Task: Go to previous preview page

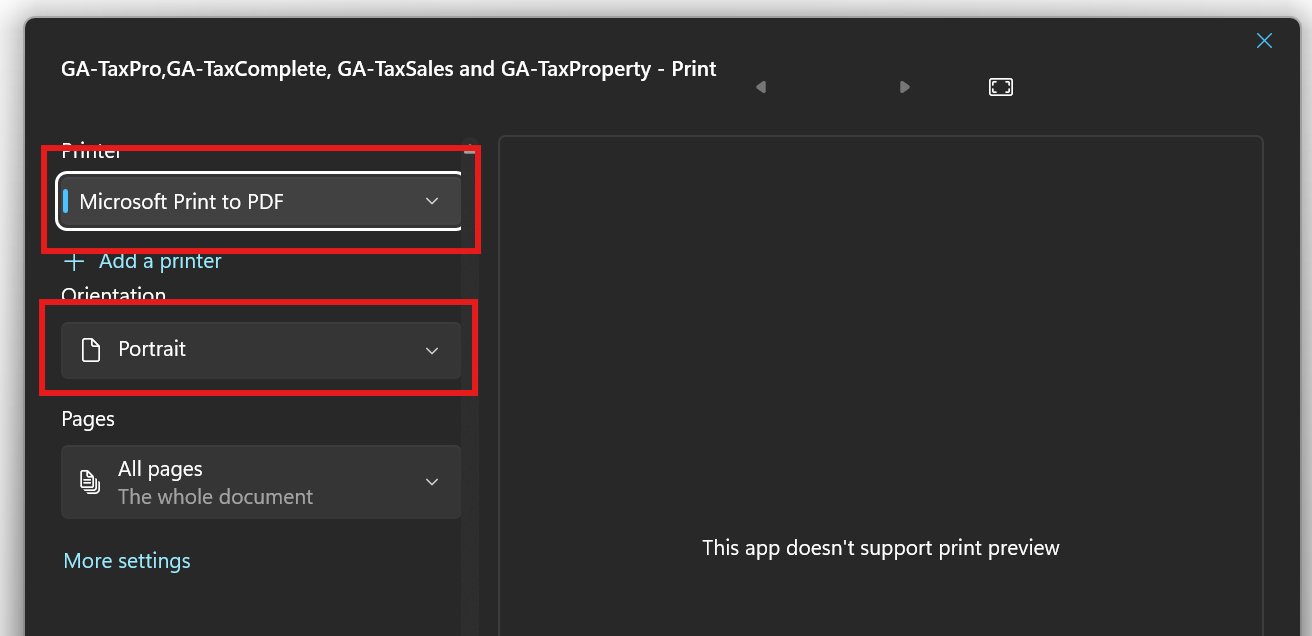Action: point(761,87)
